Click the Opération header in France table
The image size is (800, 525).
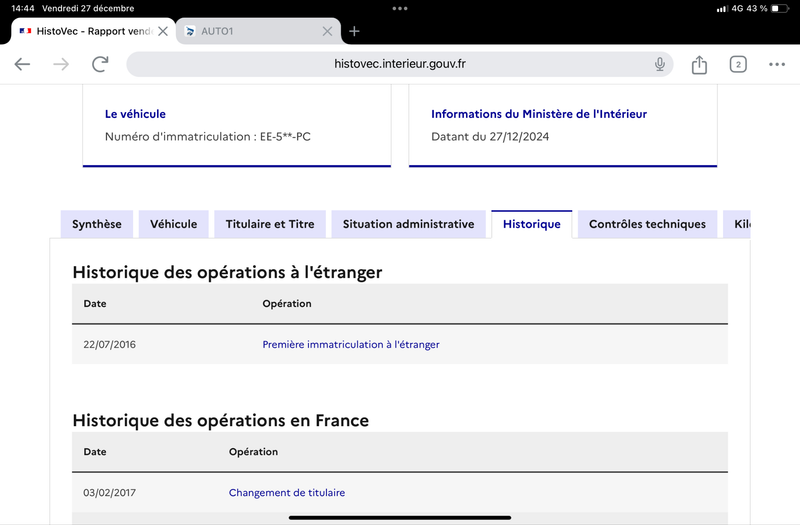(x=253, y=452)
